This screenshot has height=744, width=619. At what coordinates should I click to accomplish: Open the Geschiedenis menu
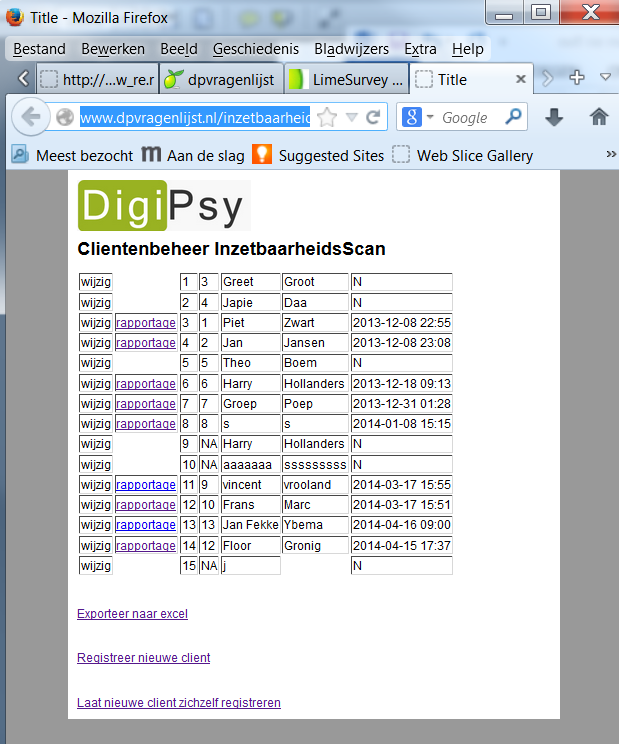pos(256,49)
